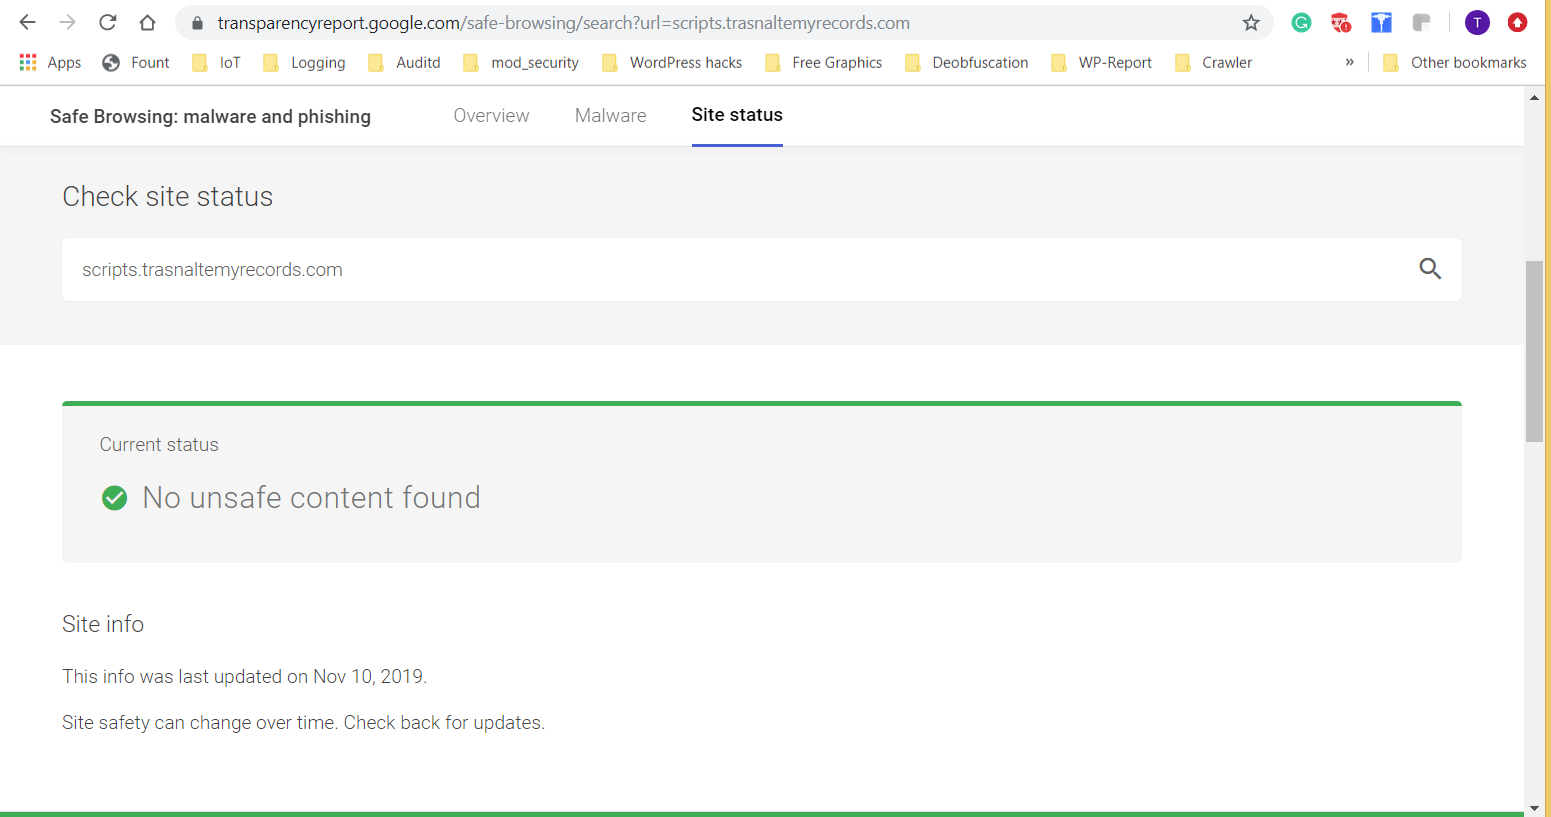The width and height of the screenshot is (1551, 817).
Task: Click the padlock site info icon
Action: [197, 23]
